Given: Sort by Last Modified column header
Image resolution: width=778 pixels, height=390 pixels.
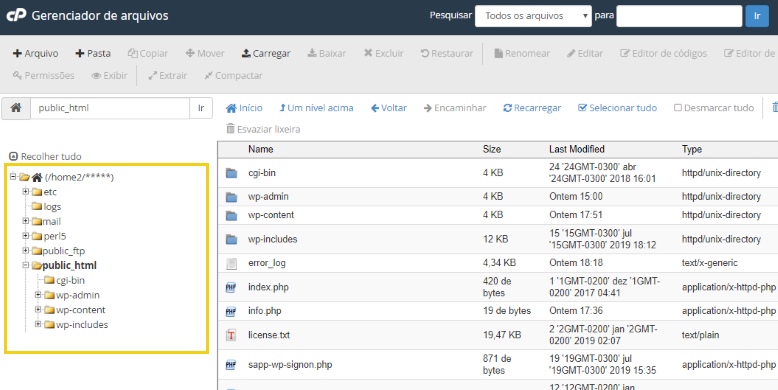Looking at the screenshot, I should (577, 149).
